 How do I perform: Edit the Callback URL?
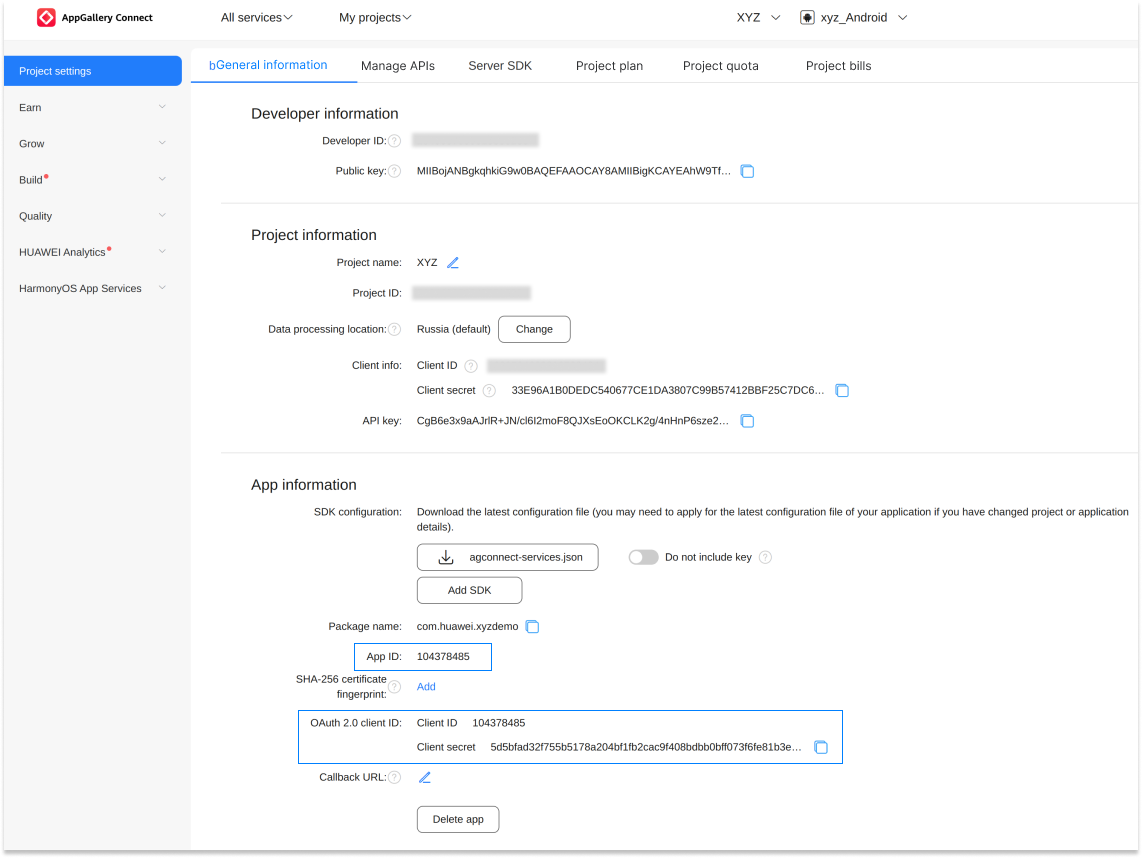(425, 778)
